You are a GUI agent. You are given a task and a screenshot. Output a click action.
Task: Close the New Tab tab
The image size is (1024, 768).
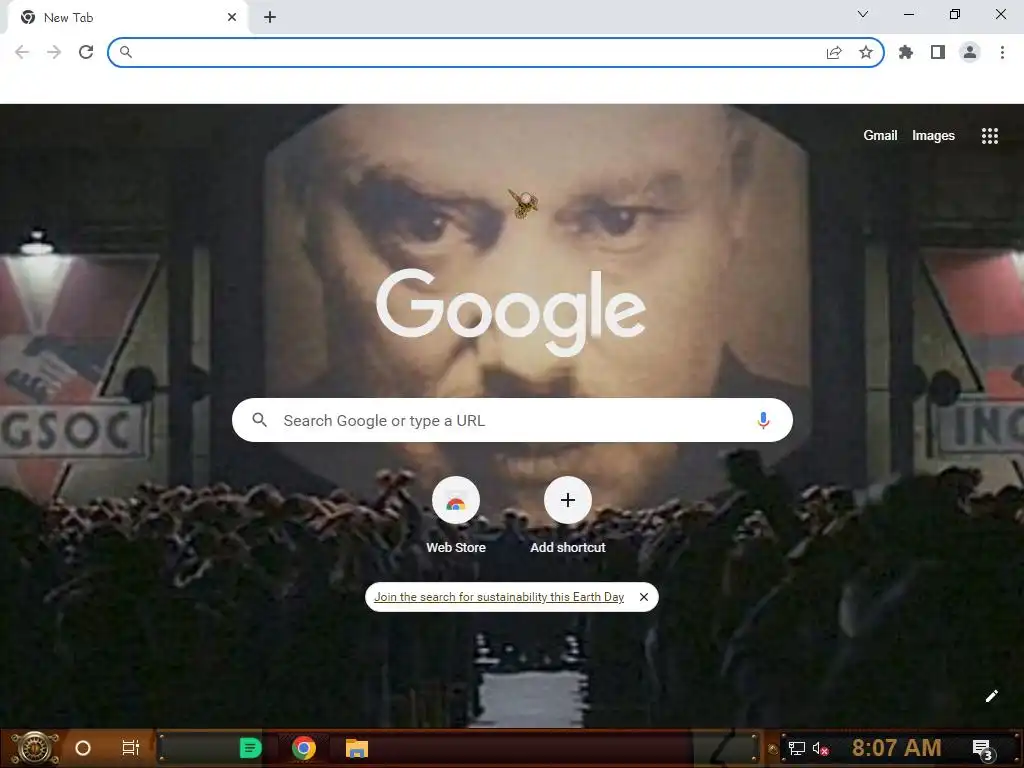coord(232,18)
